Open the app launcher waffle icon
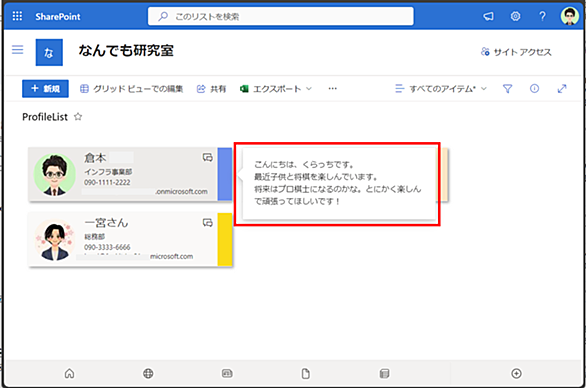This screenshot has width=586, height=388. 17,16
